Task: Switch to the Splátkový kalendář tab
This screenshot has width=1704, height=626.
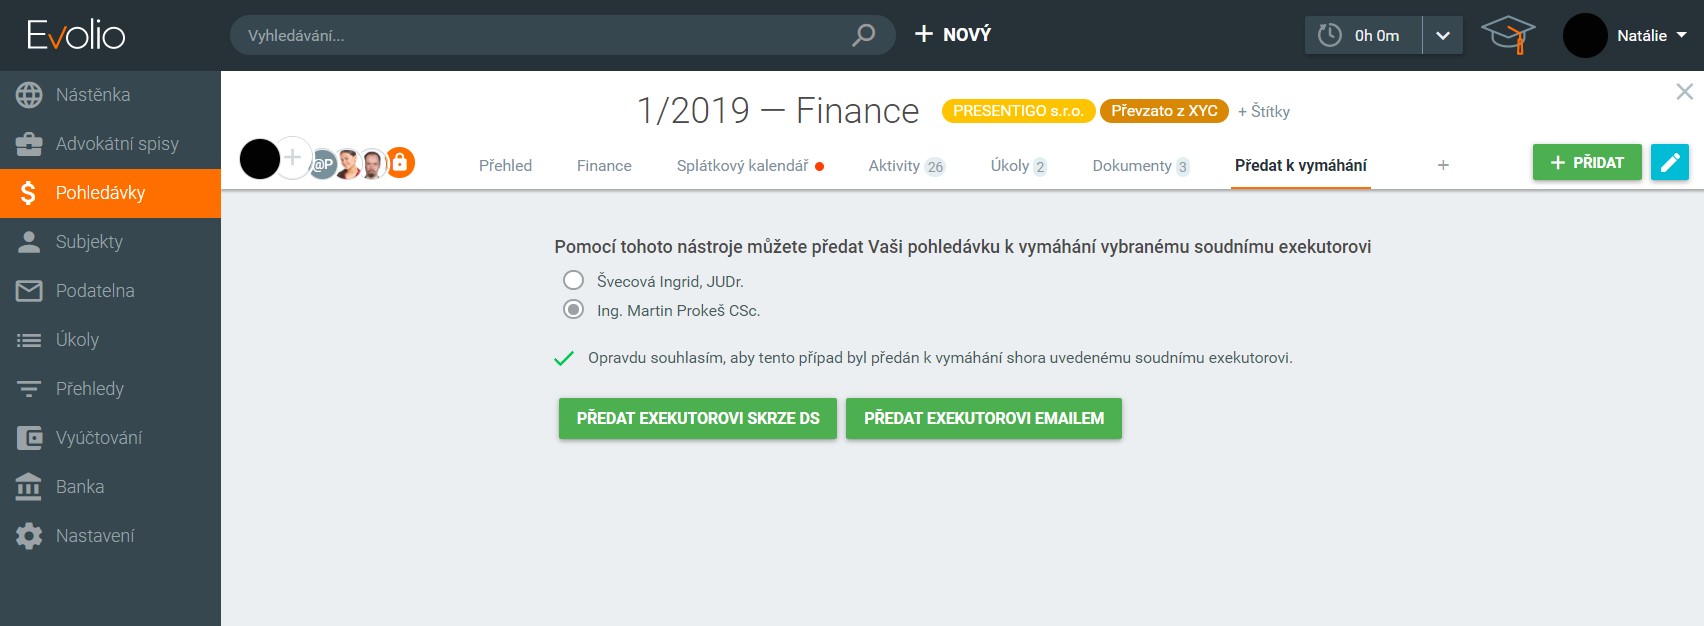Action: 742,166
